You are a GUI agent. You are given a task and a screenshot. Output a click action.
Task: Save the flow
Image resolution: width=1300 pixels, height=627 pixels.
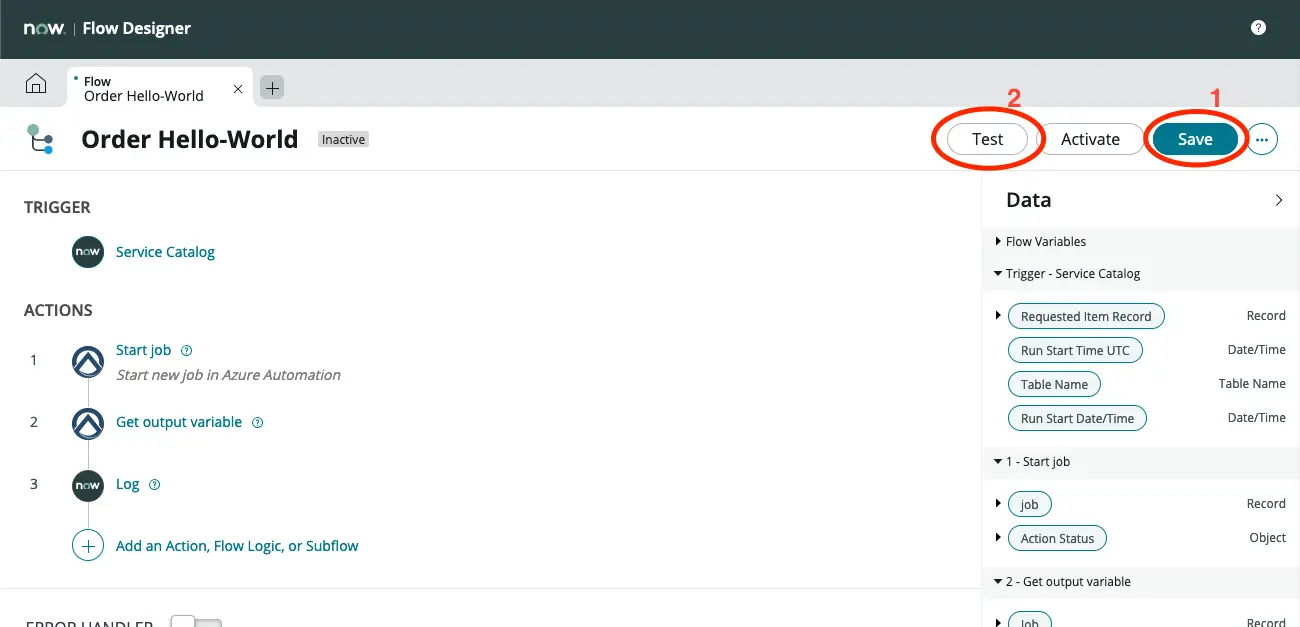click(1195, 140)
